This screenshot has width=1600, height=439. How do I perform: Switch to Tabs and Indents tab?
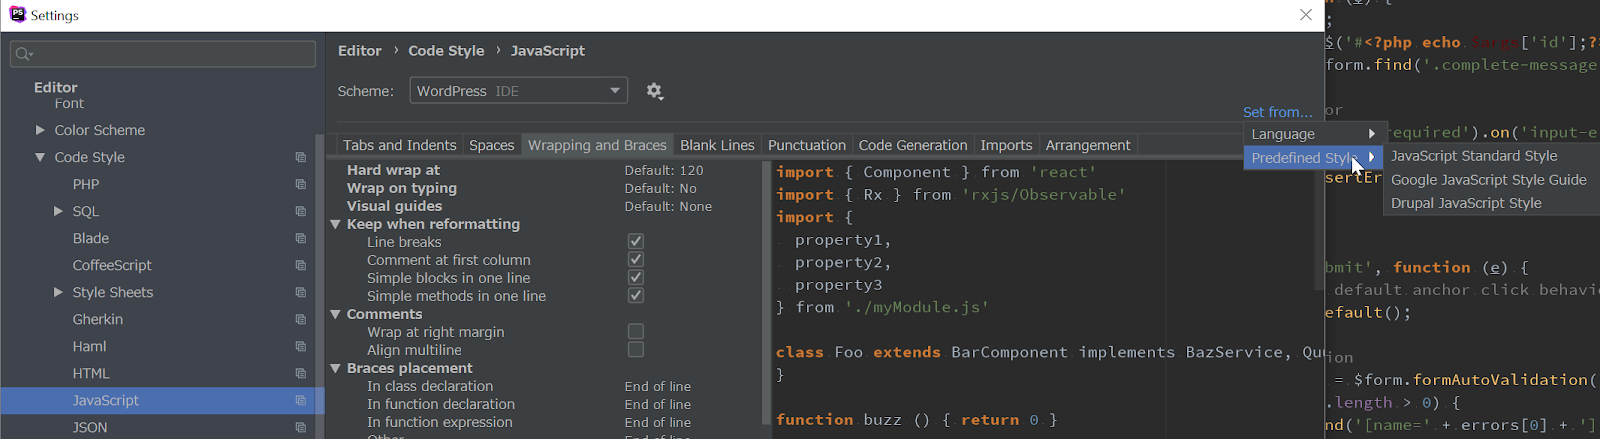coord(399,145)
